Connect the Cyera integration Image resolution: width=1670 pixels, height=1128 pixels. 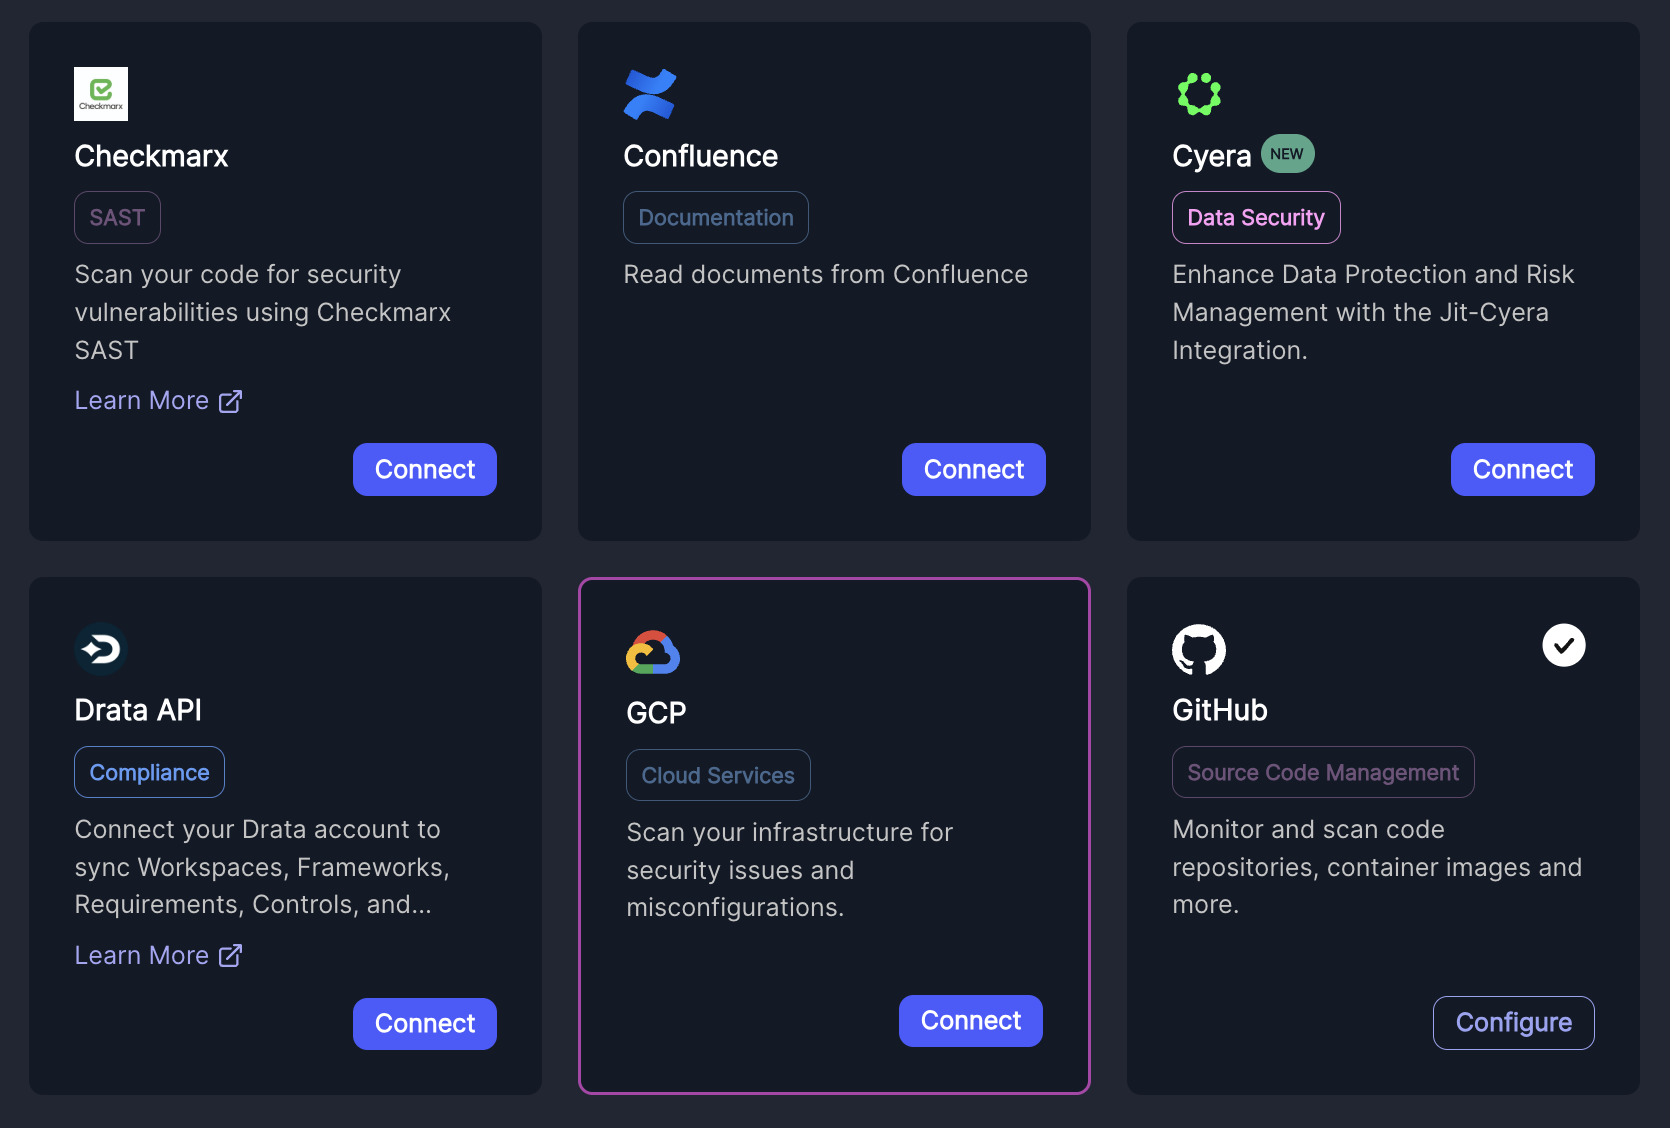tap(1523, 469)
